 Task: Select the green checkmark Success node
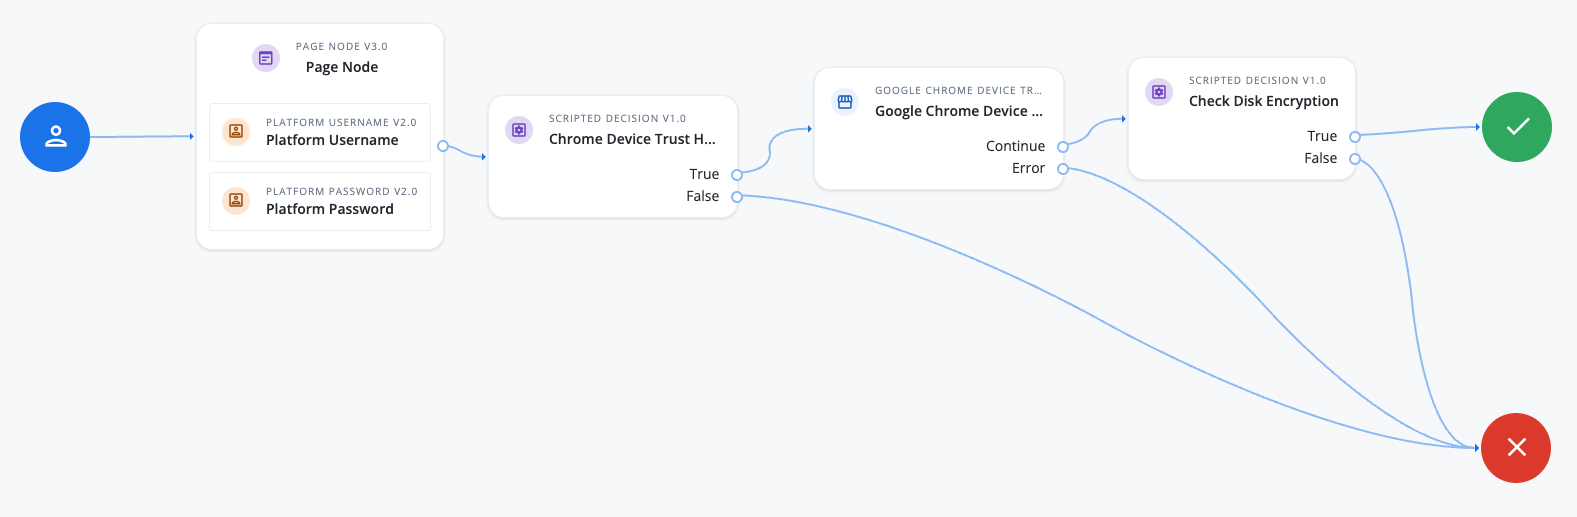pyautogui.click(x=1517, y=127)
